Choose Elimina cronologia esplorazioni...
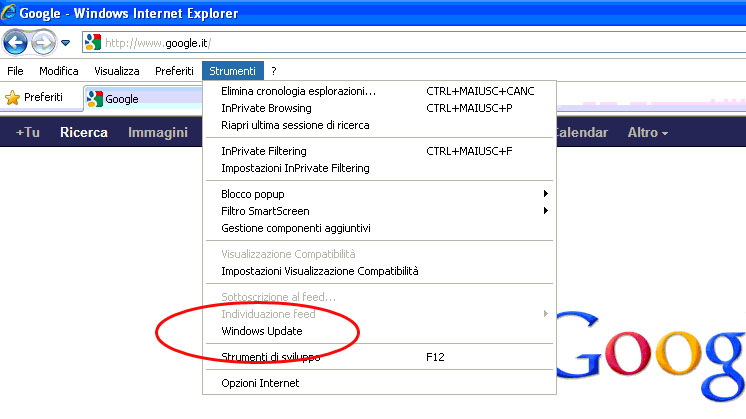This screenshot has height=419, width=746. (379, 91)
